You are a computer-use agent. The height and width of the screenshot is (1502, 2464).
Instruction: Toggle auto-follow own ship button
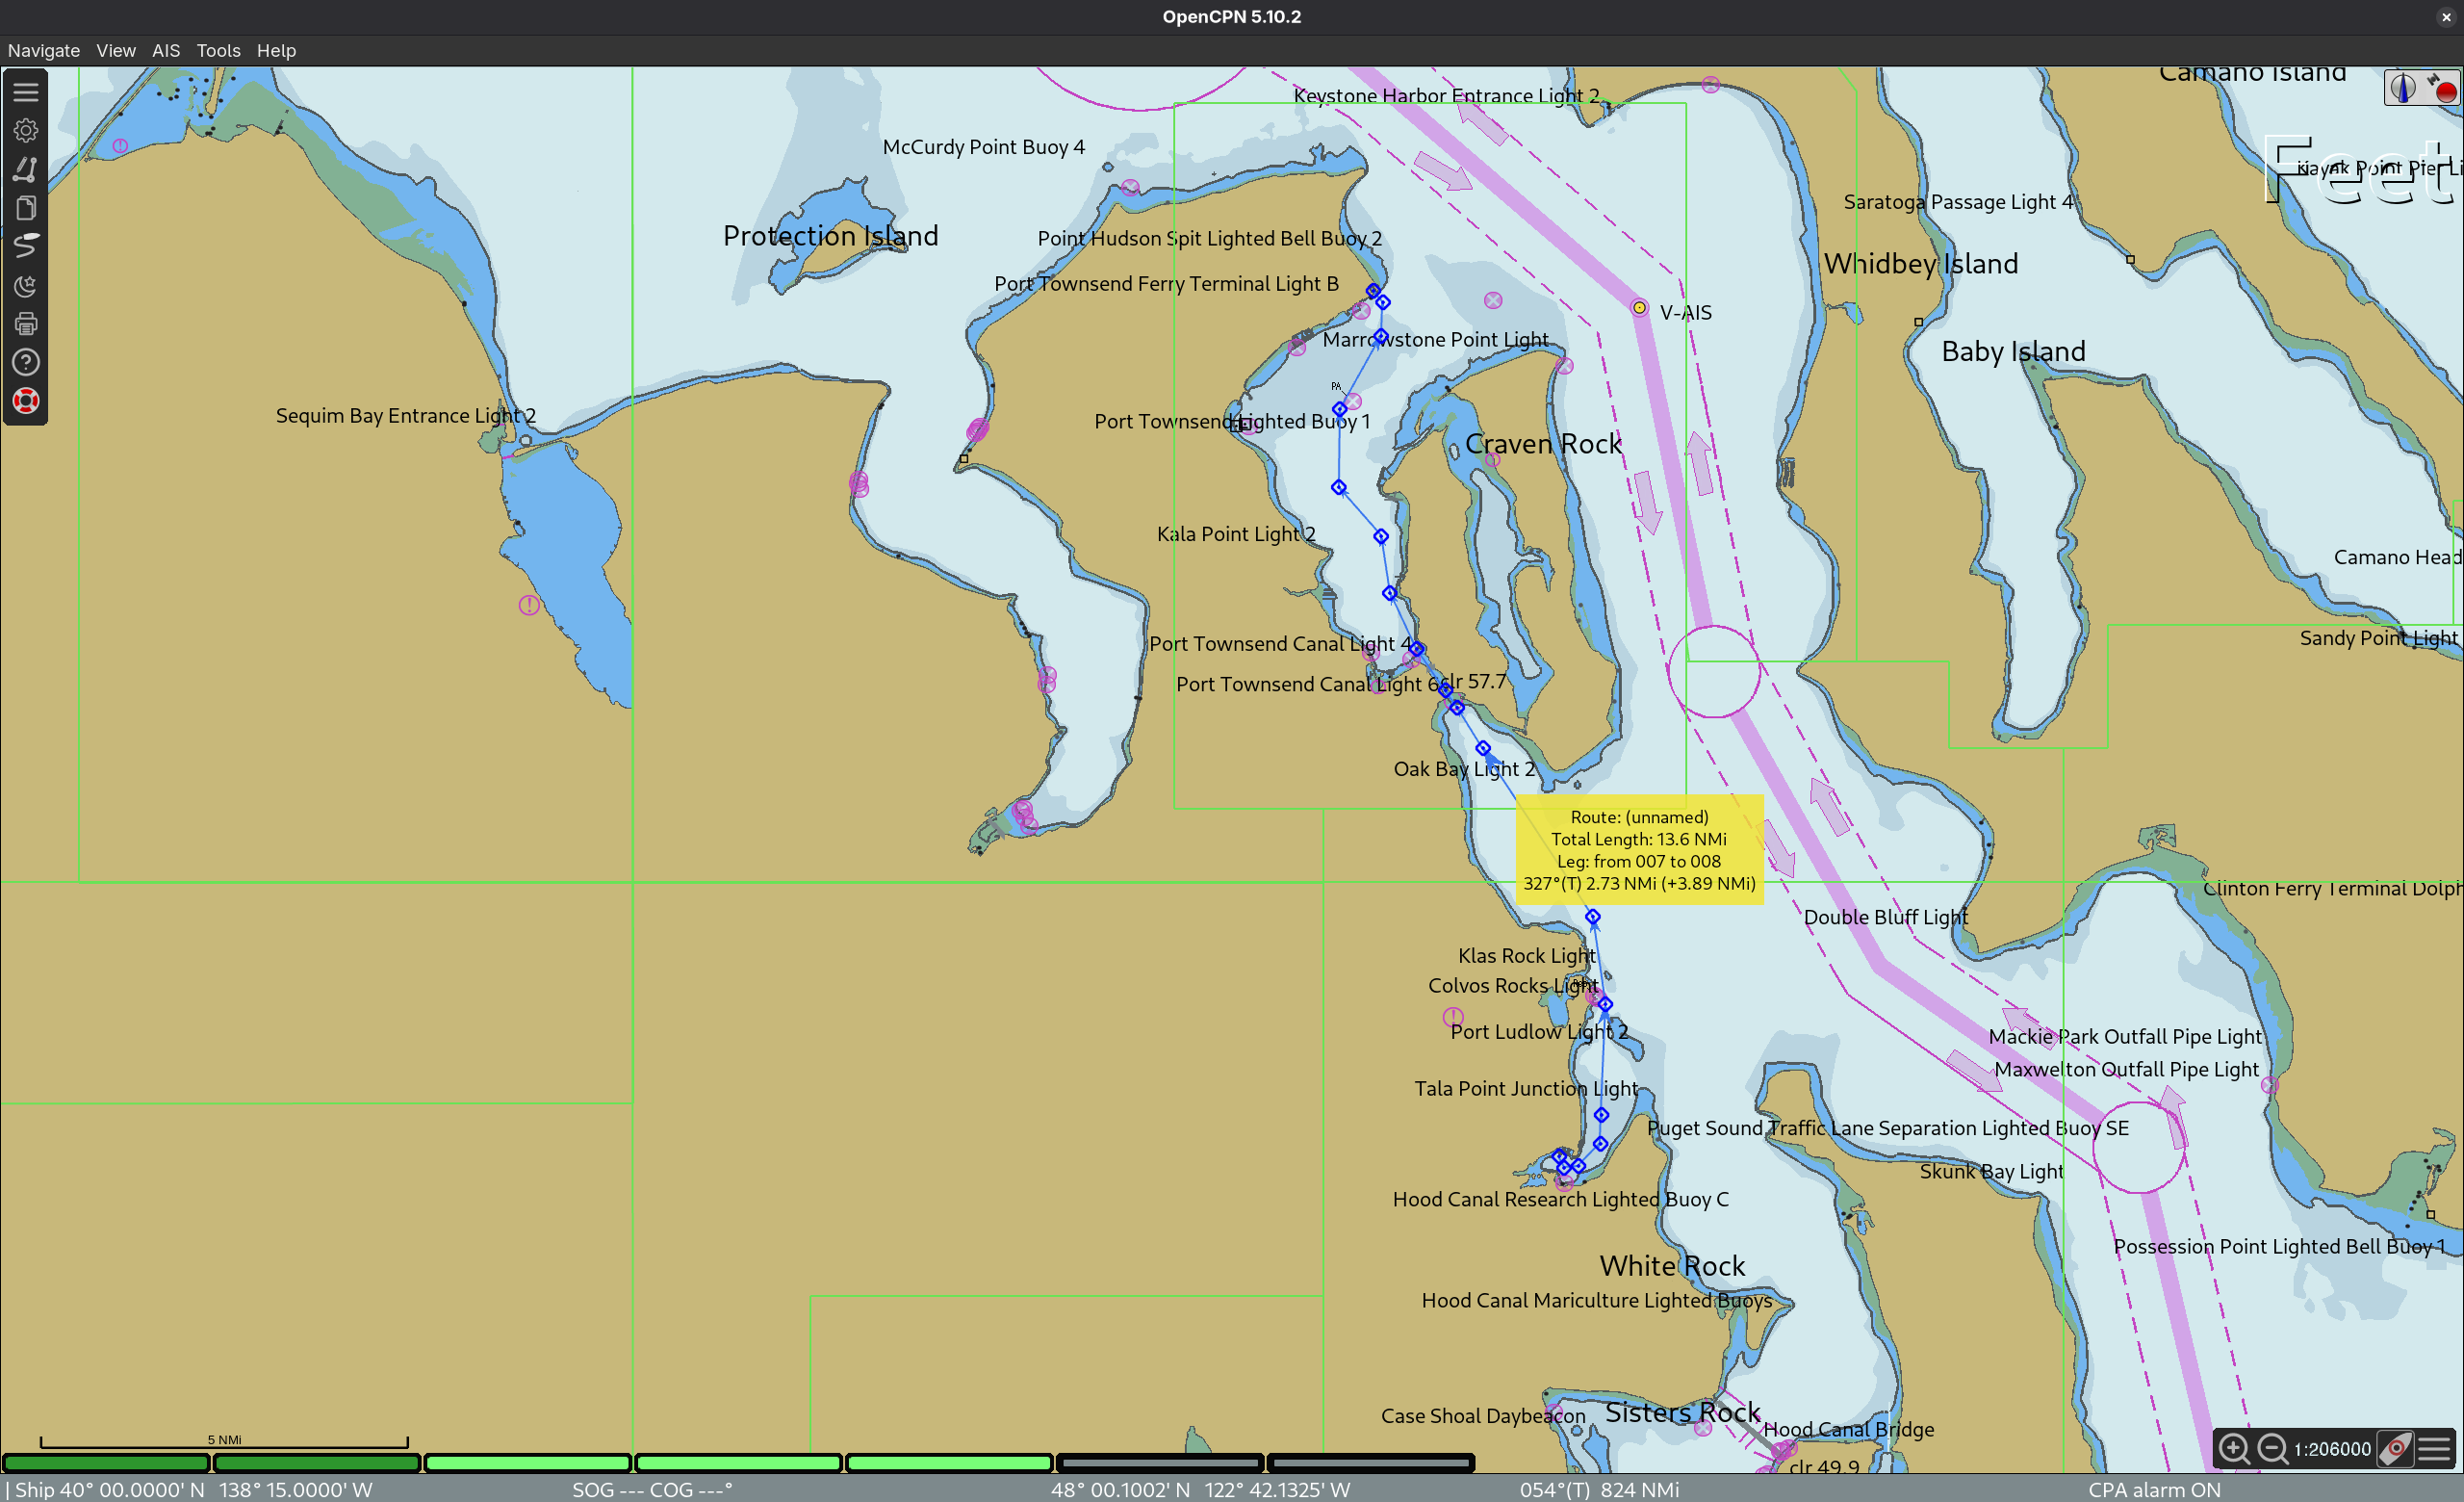click(x=2396, y=1448)
